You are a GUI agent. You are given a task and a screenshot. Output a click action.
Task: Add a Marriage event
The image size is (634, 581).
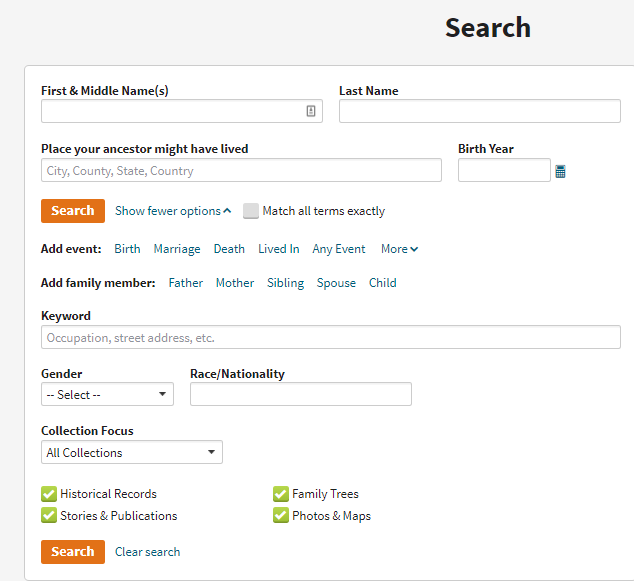tap(177, 249)
